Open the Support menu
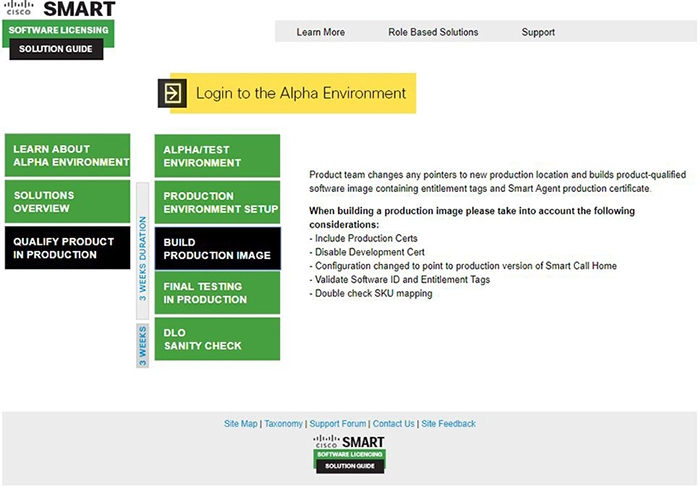700x489 pixels. [x=538, y=32]
